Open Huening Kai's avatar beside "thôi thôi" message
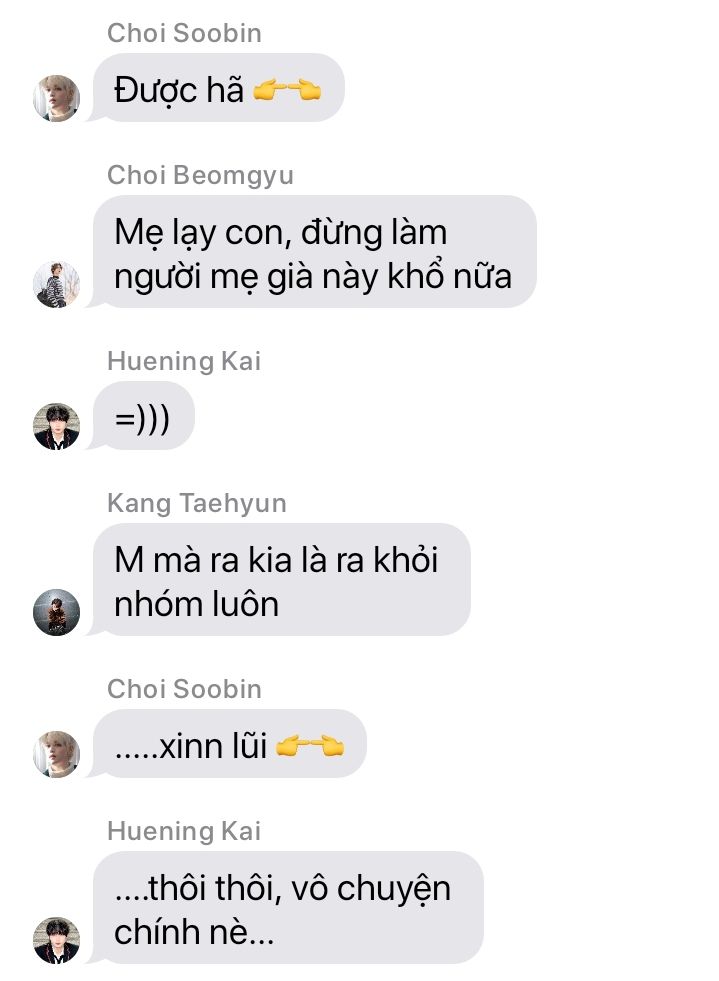Viewport: 719px width, 981px height. (x=56, y=940)
